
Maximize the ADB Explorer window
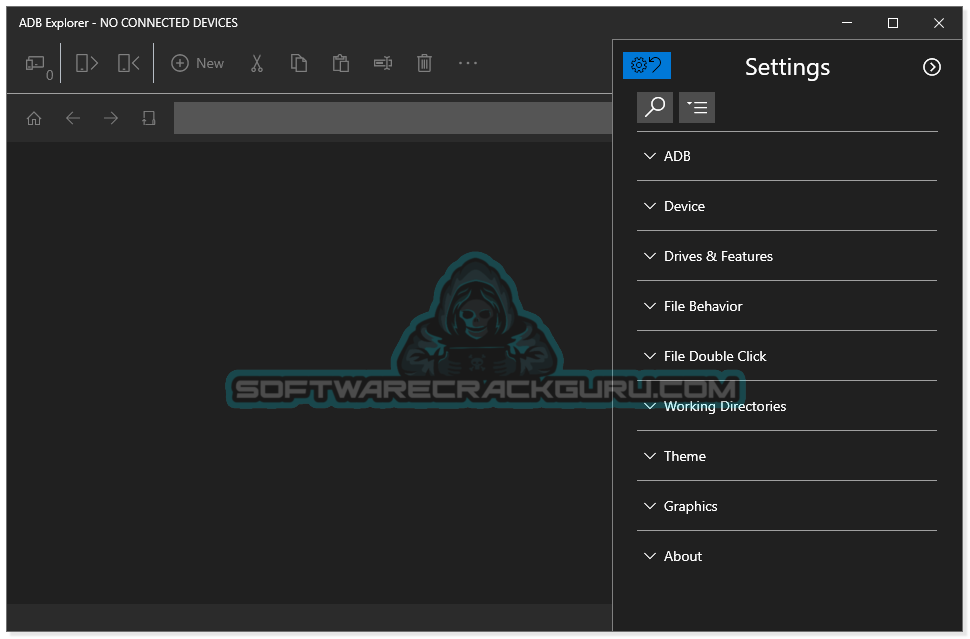tap(893, 23)
